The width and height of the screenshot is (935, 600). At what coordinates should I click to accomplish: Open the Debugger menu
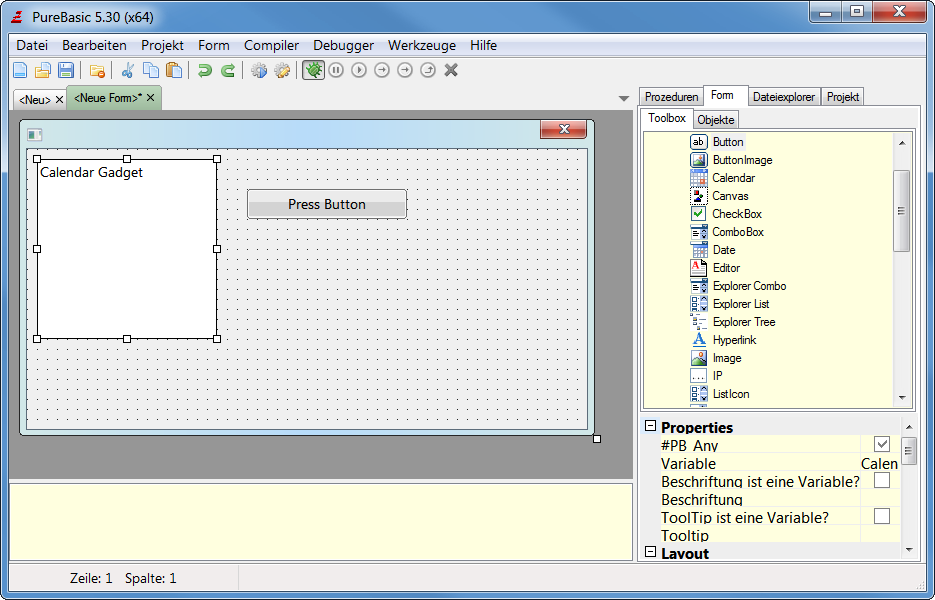pyautogui.click(x=343, y=45)
